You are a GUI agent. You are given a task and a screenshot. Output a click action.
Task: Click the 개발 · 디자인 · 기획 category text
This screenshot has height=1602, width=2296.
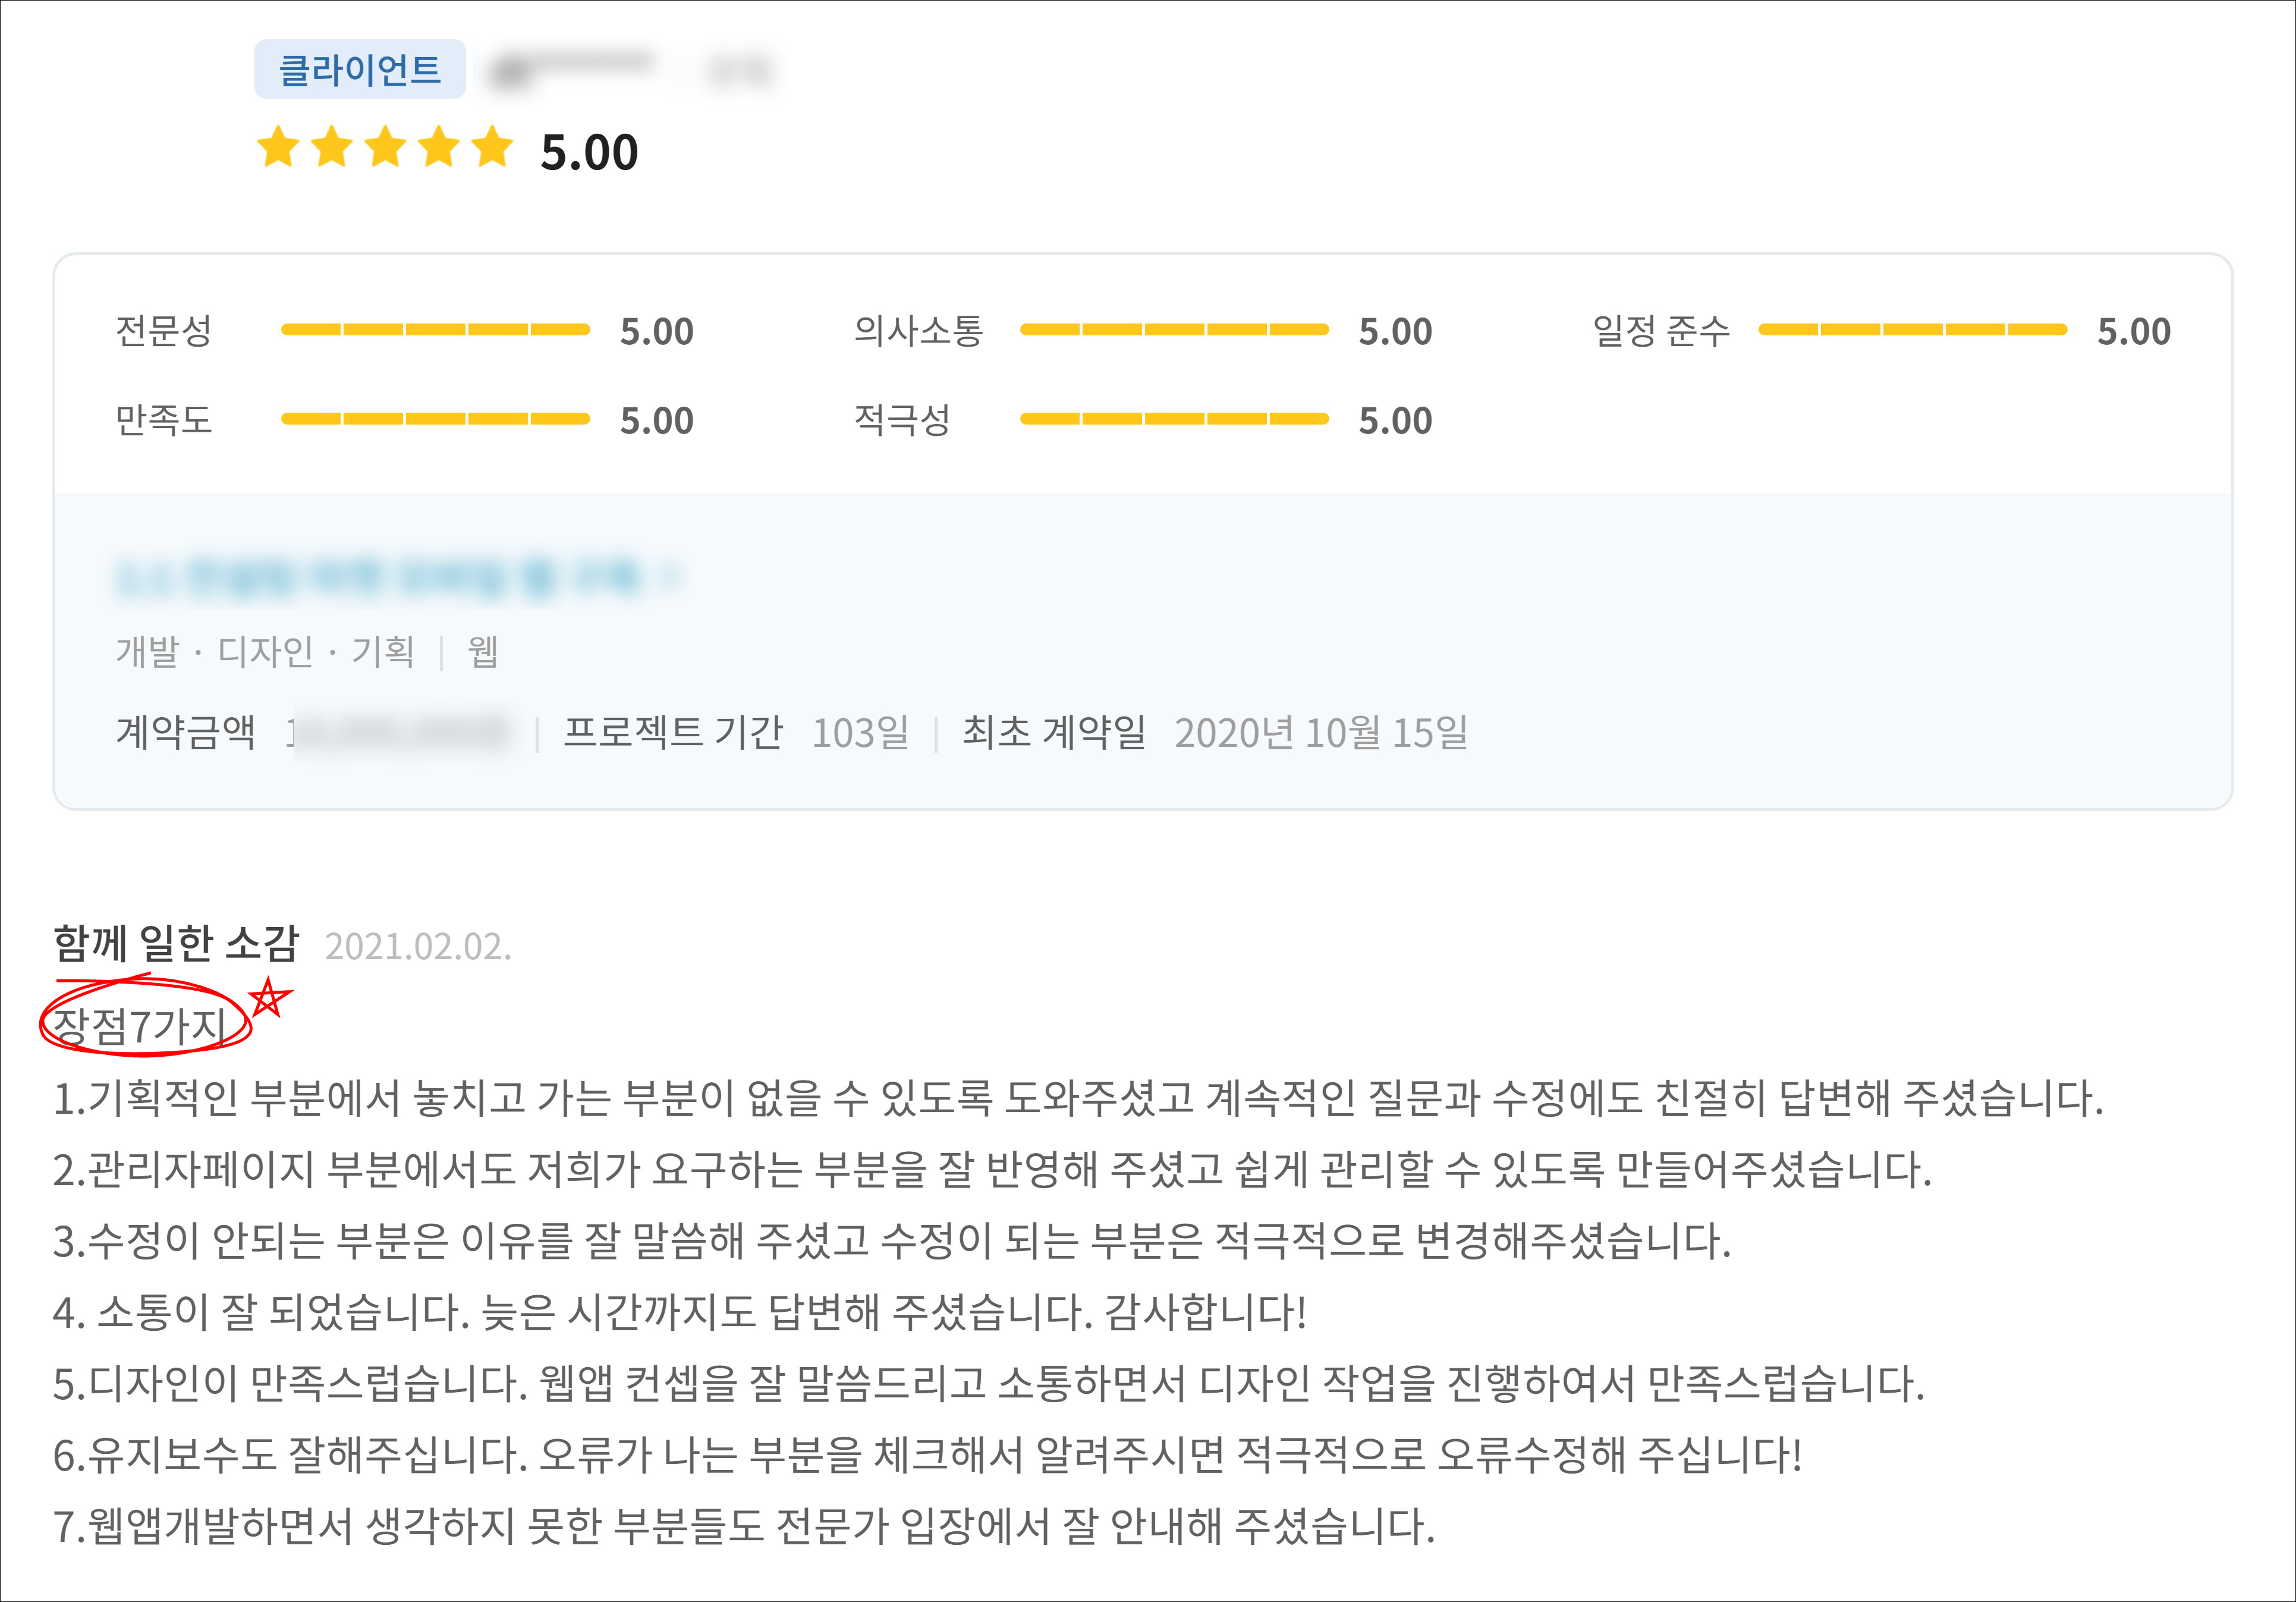coord(265,652)
